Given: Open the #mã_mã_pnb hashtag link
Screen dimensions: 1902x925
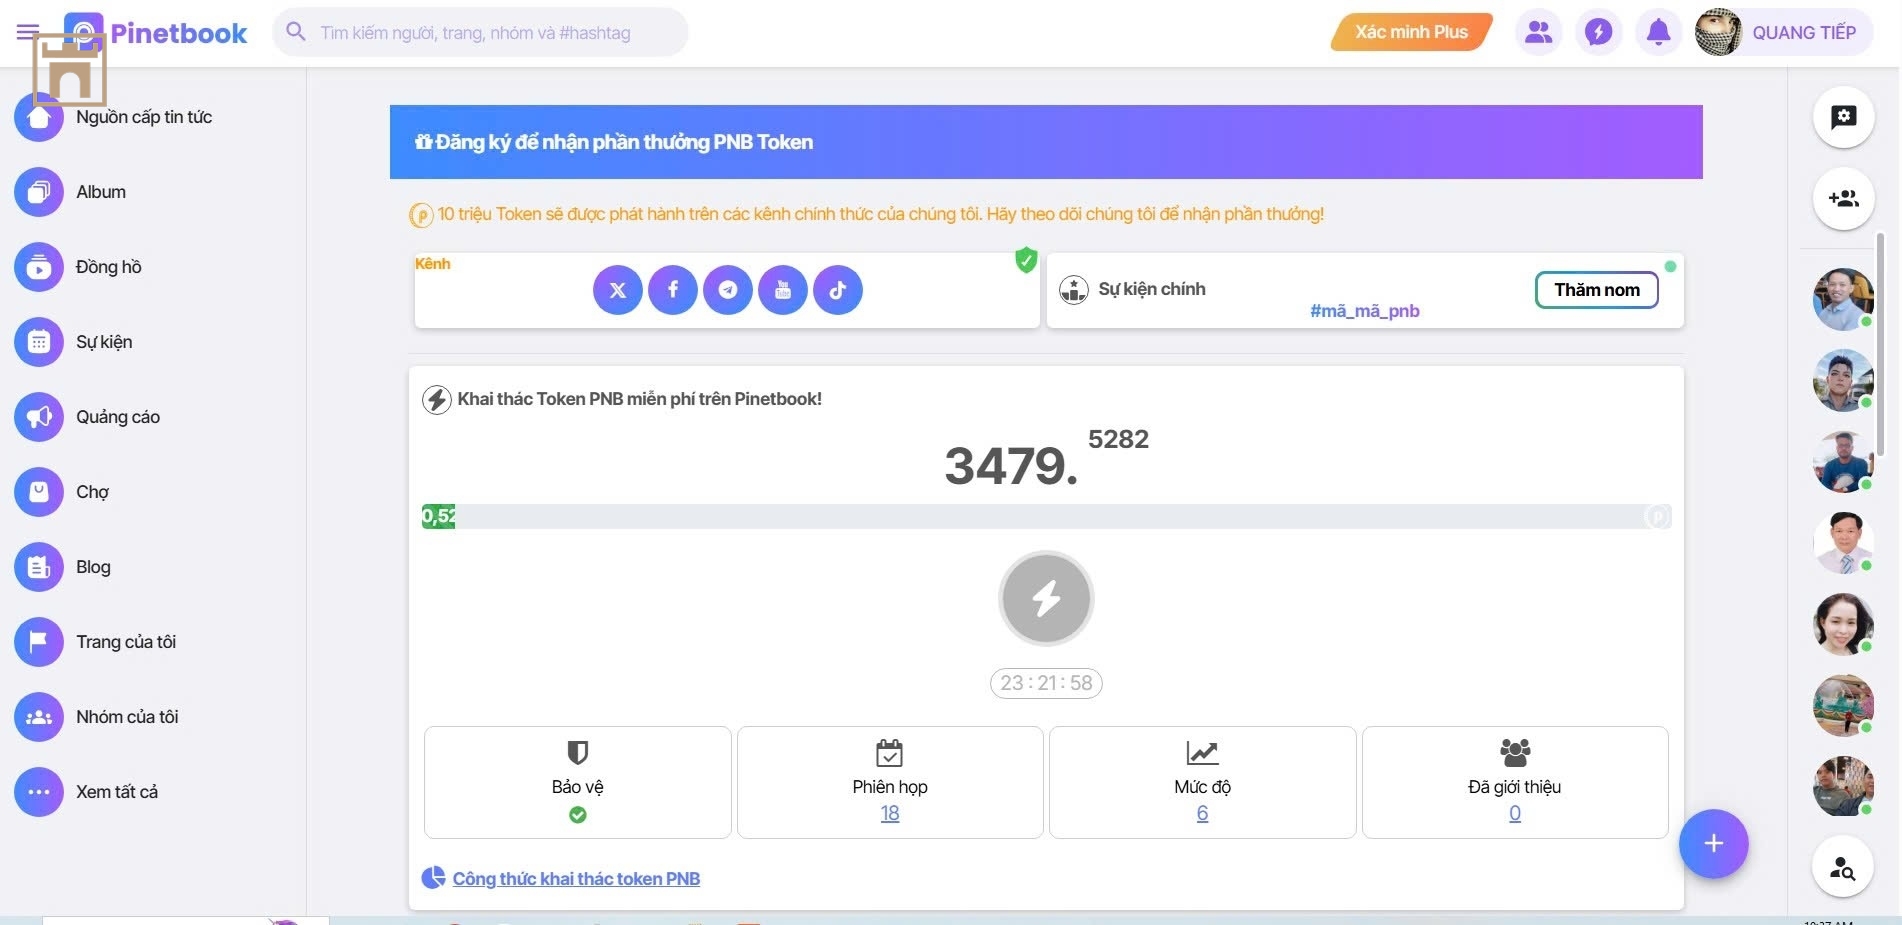Looking at the screenshot, I should (x=1364, y=311).
